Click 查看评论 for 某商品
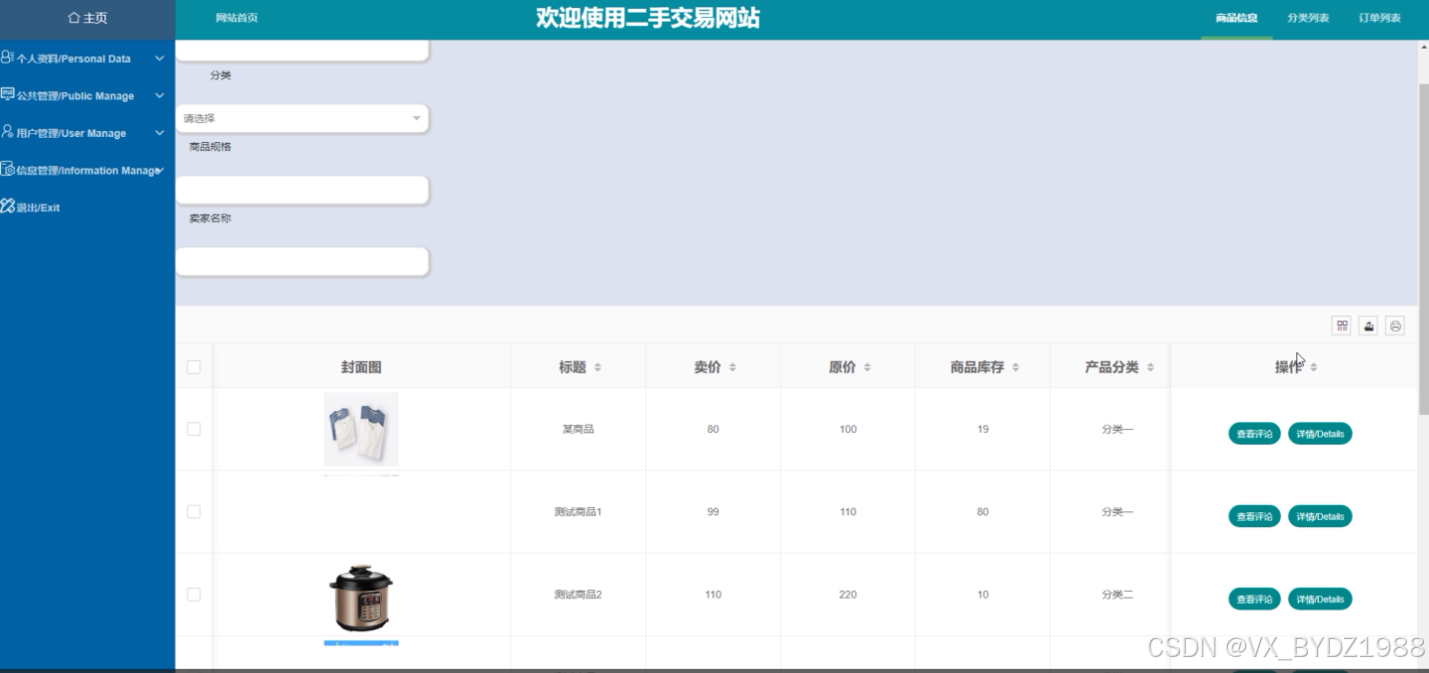1429x673 pixels. (1254, 434)
